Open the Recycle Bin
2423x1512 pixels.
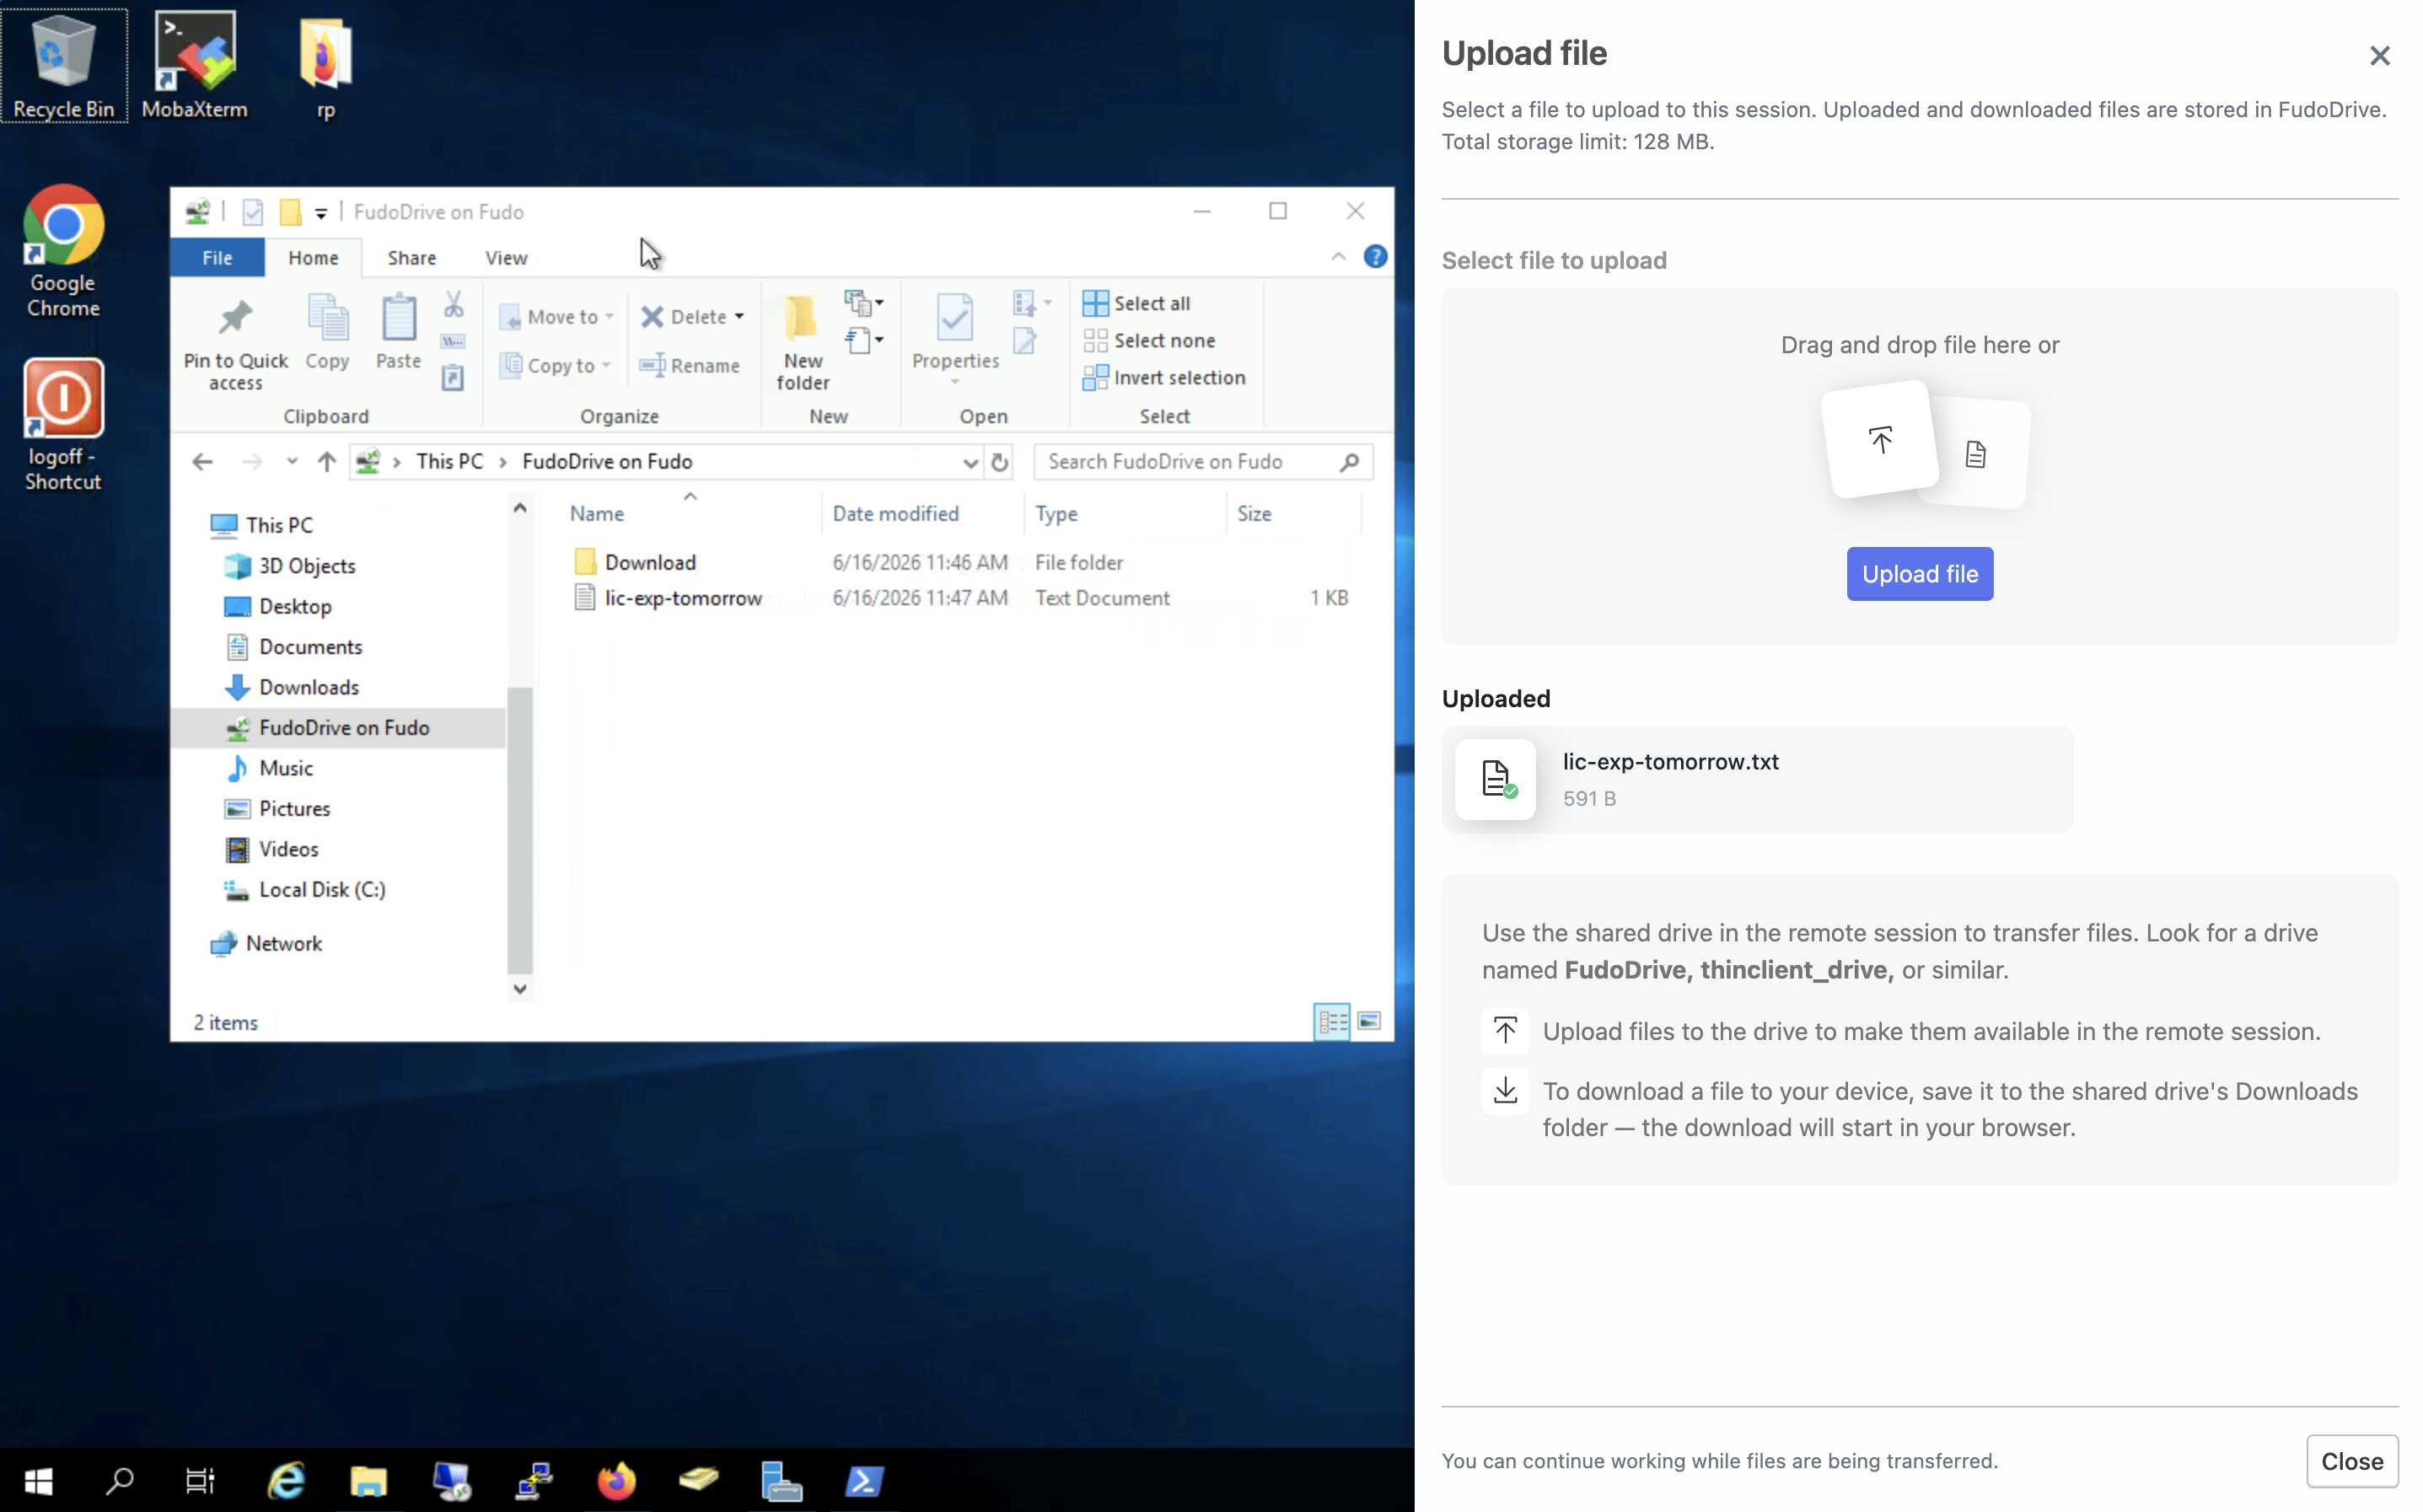click(x=64, y=65)
